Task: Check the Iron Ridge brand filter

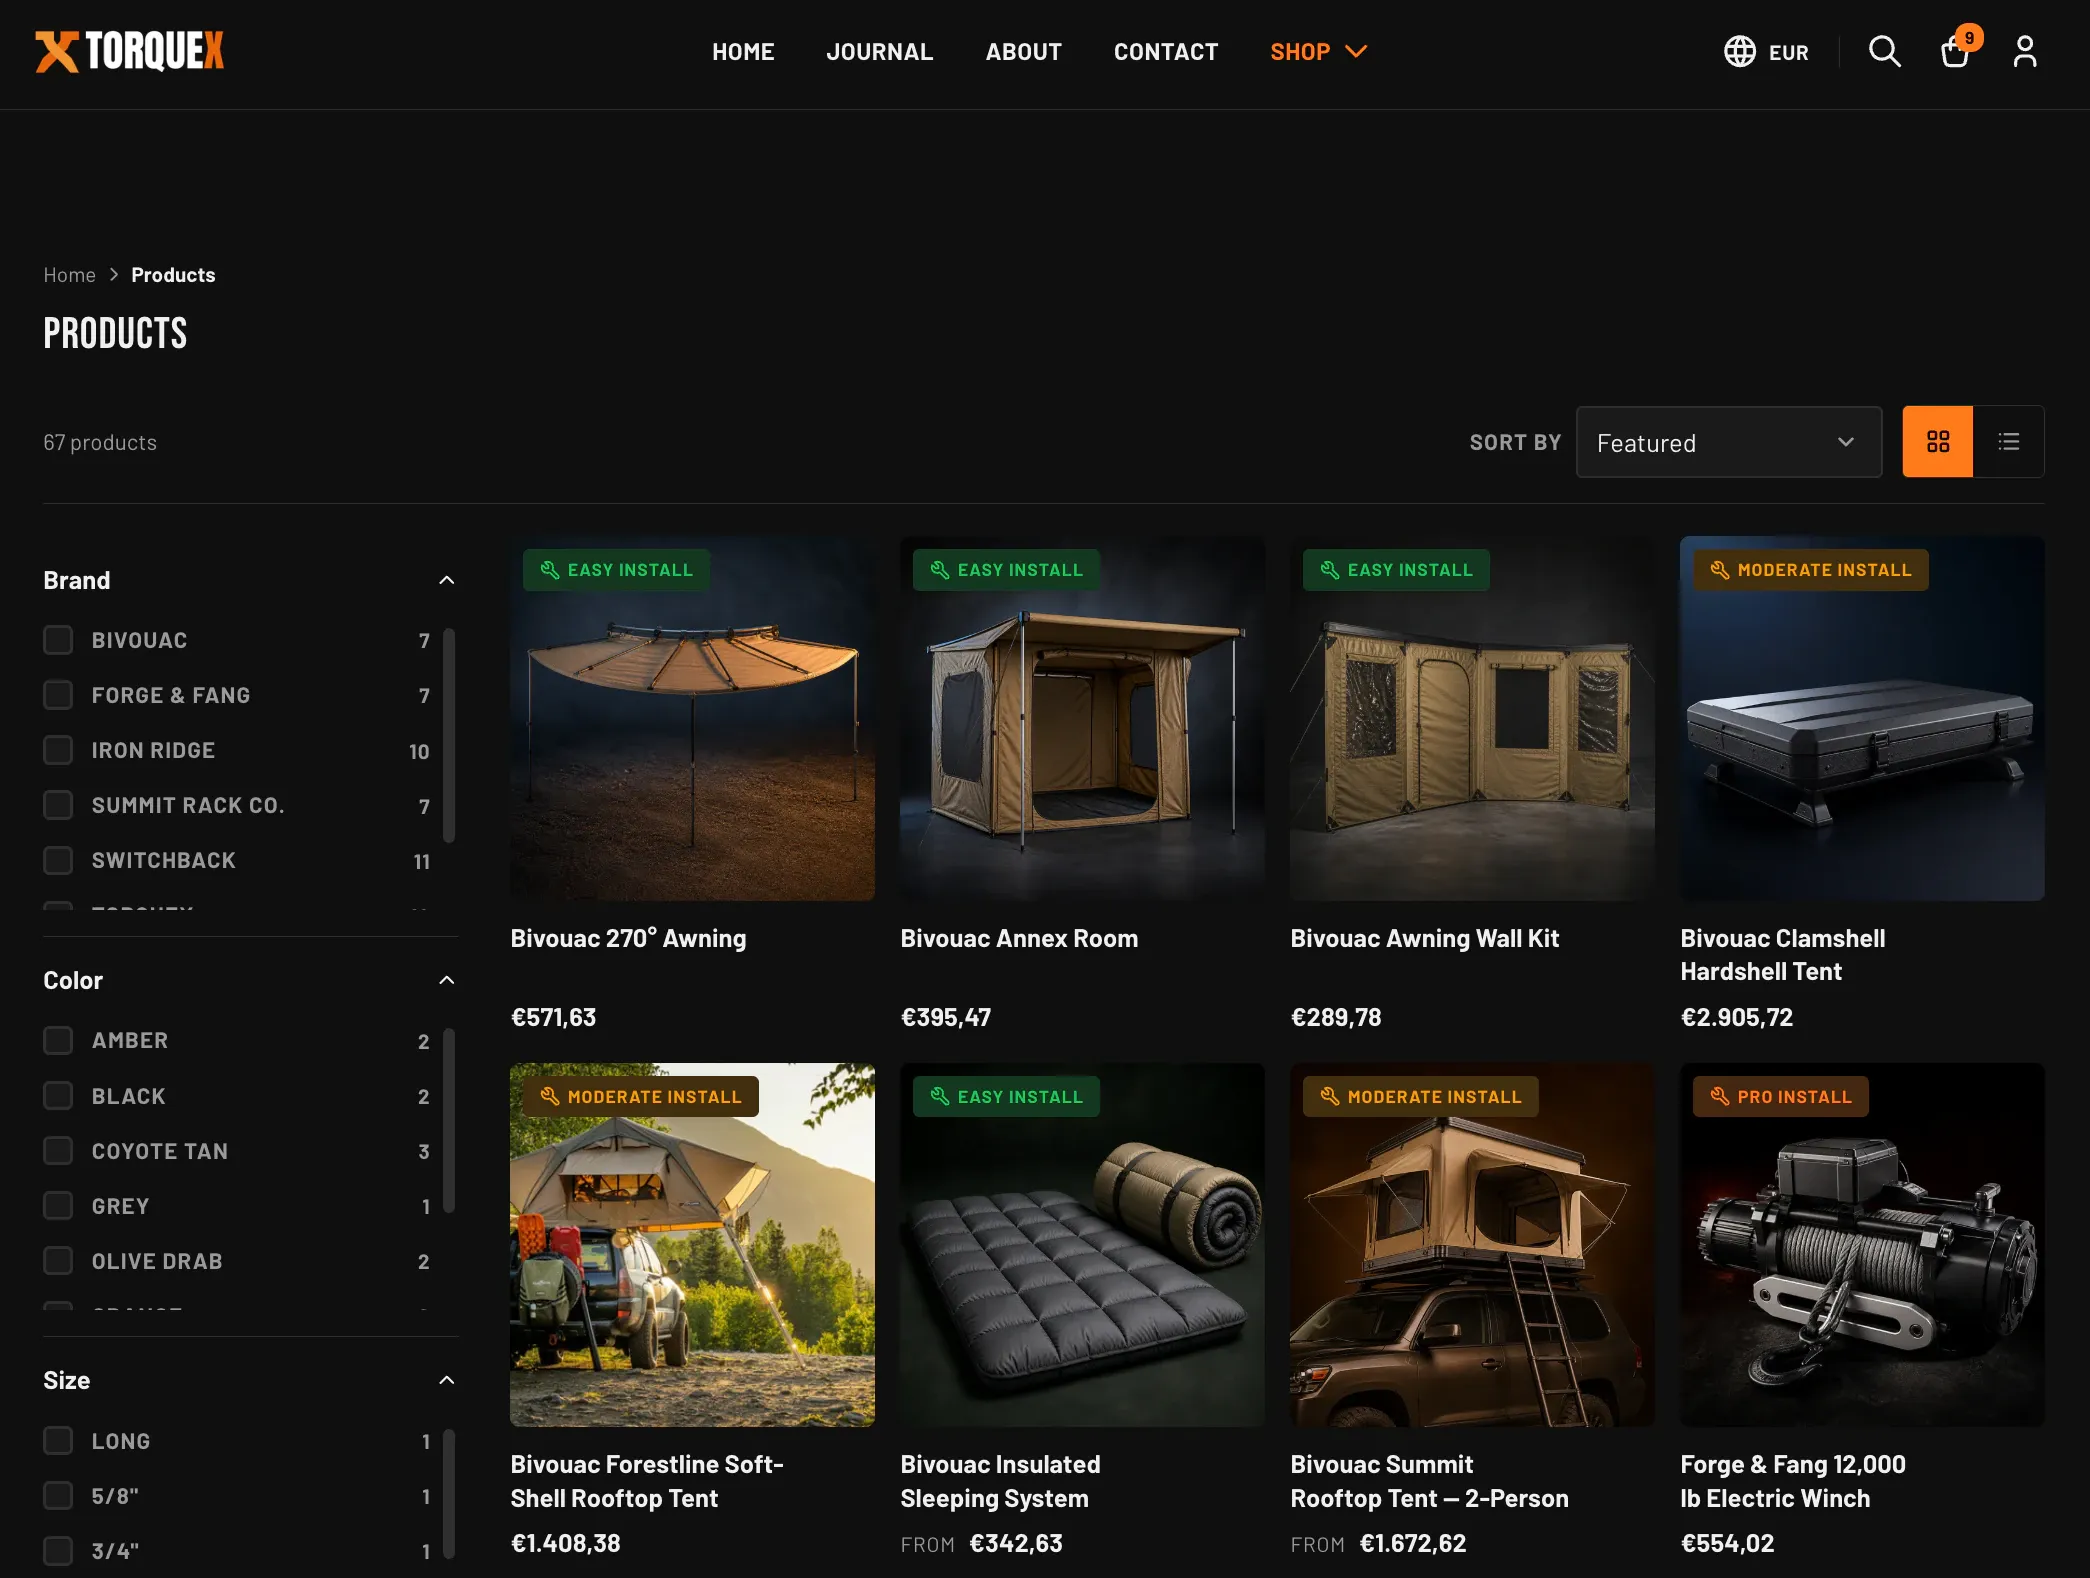Action: point(58,750)
